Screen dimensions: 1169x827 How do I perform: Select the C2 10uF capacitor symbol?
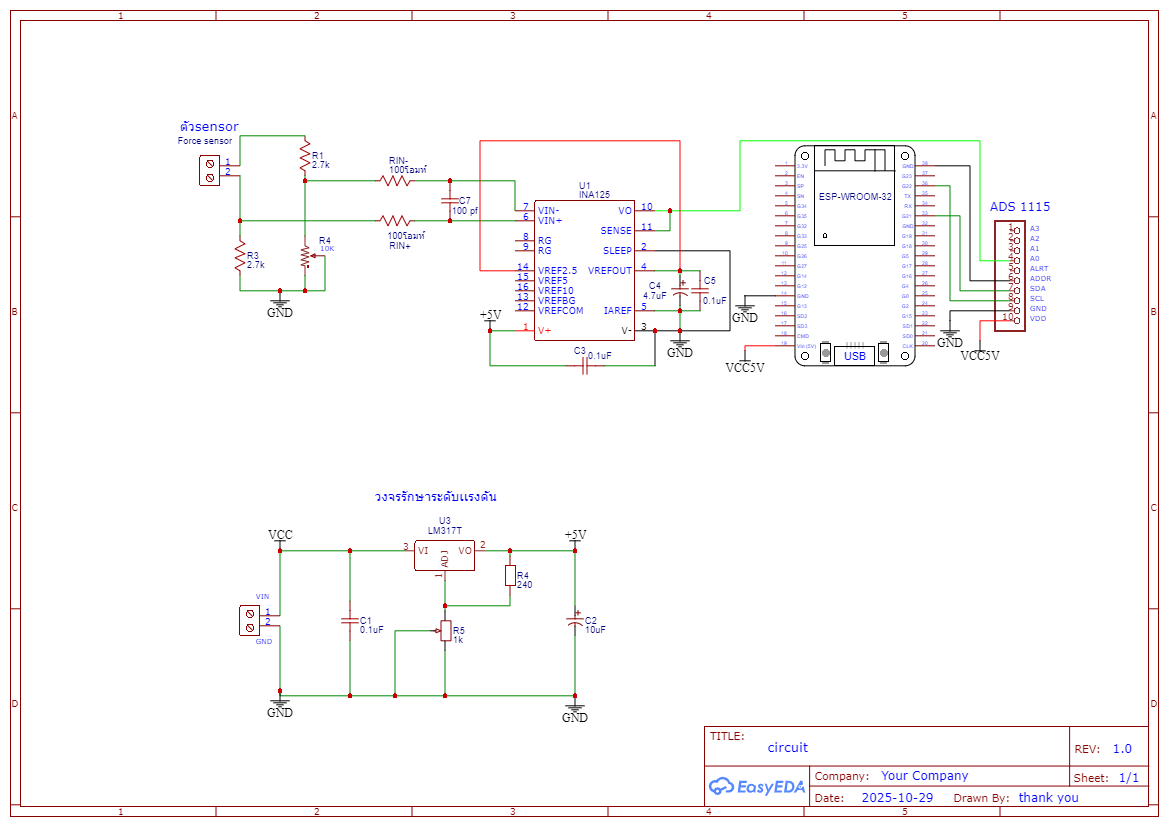click(x=575, y=621)
